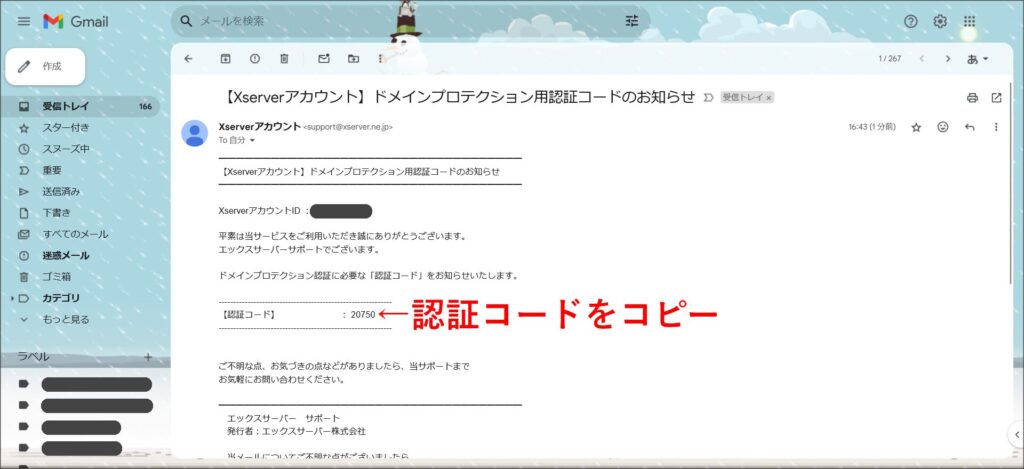
Task: Click the Gmail logo
Action: tap(76, 22)
